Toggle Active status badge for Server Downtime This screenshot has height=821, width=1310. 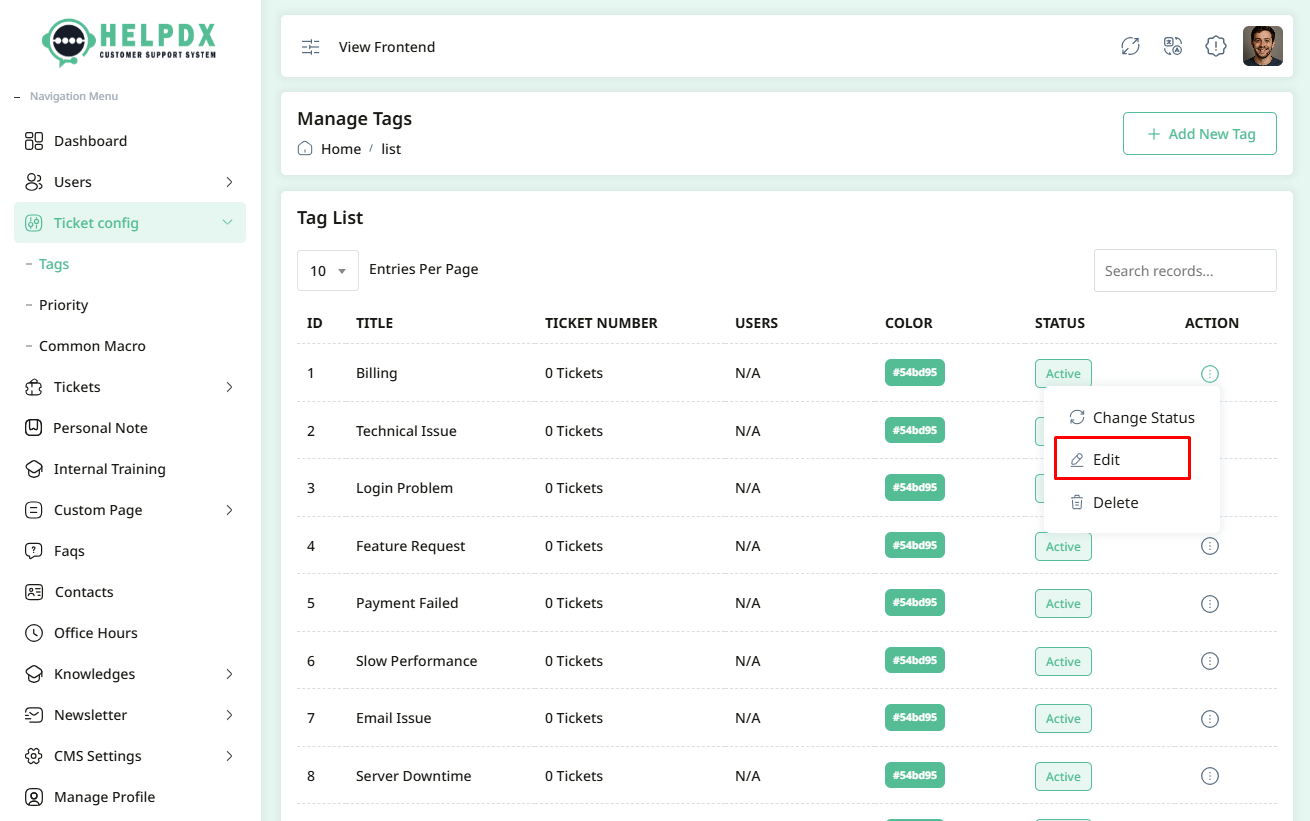(1063, 776)
